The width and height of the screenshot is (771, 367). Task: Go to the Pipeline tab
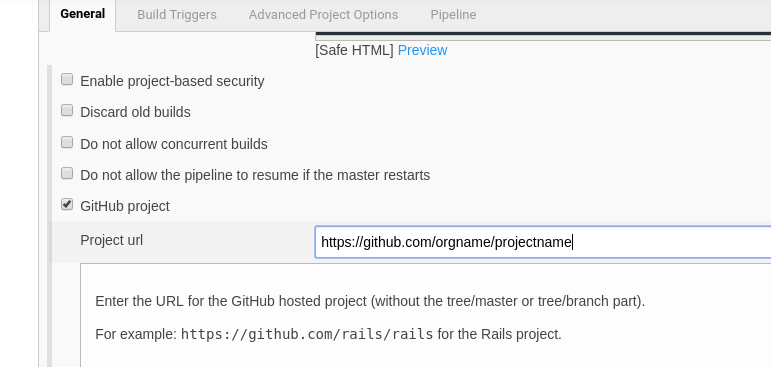[x=453, y=15]
